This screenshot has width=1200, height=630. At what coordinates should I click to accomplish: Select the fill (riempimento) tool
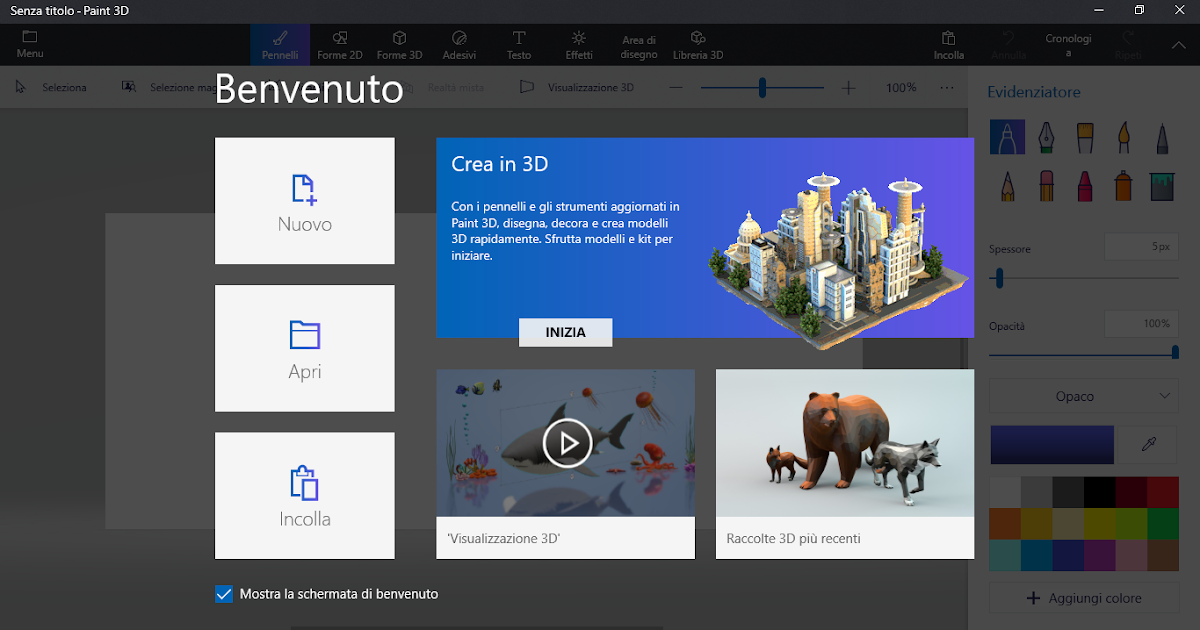click(x=1161, y=185)
